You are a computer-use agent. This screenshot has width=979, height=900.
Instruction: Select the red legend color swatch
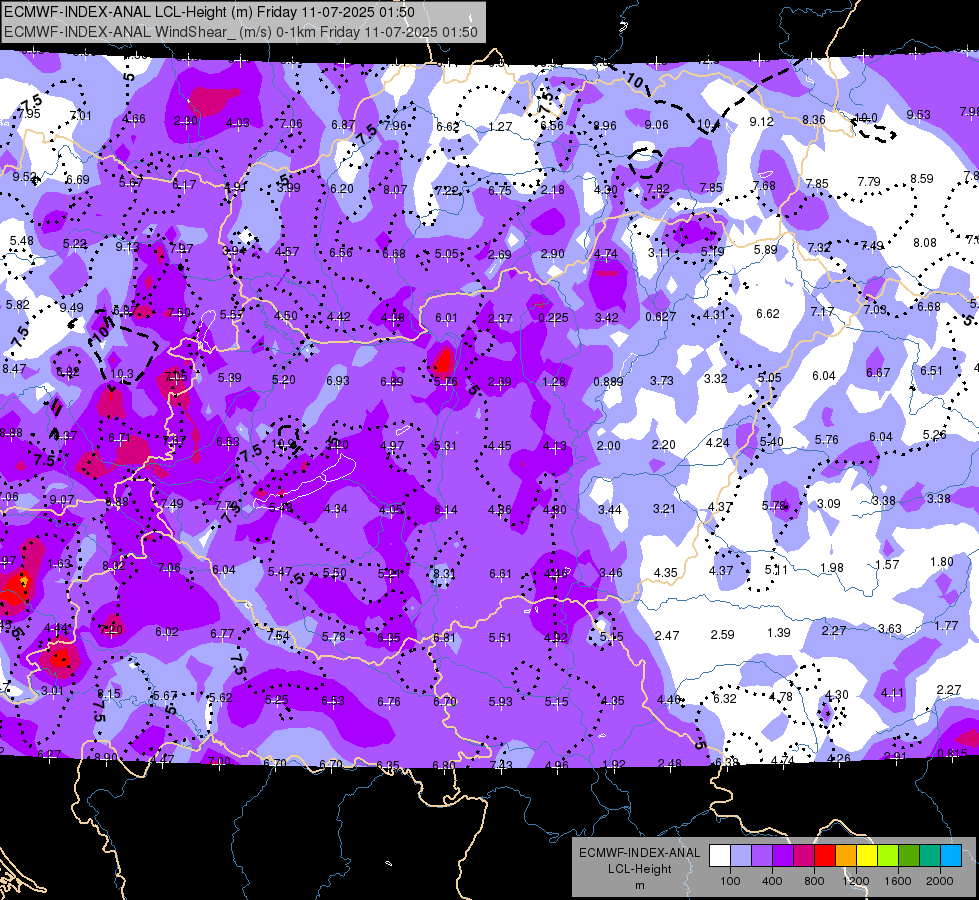825,855
